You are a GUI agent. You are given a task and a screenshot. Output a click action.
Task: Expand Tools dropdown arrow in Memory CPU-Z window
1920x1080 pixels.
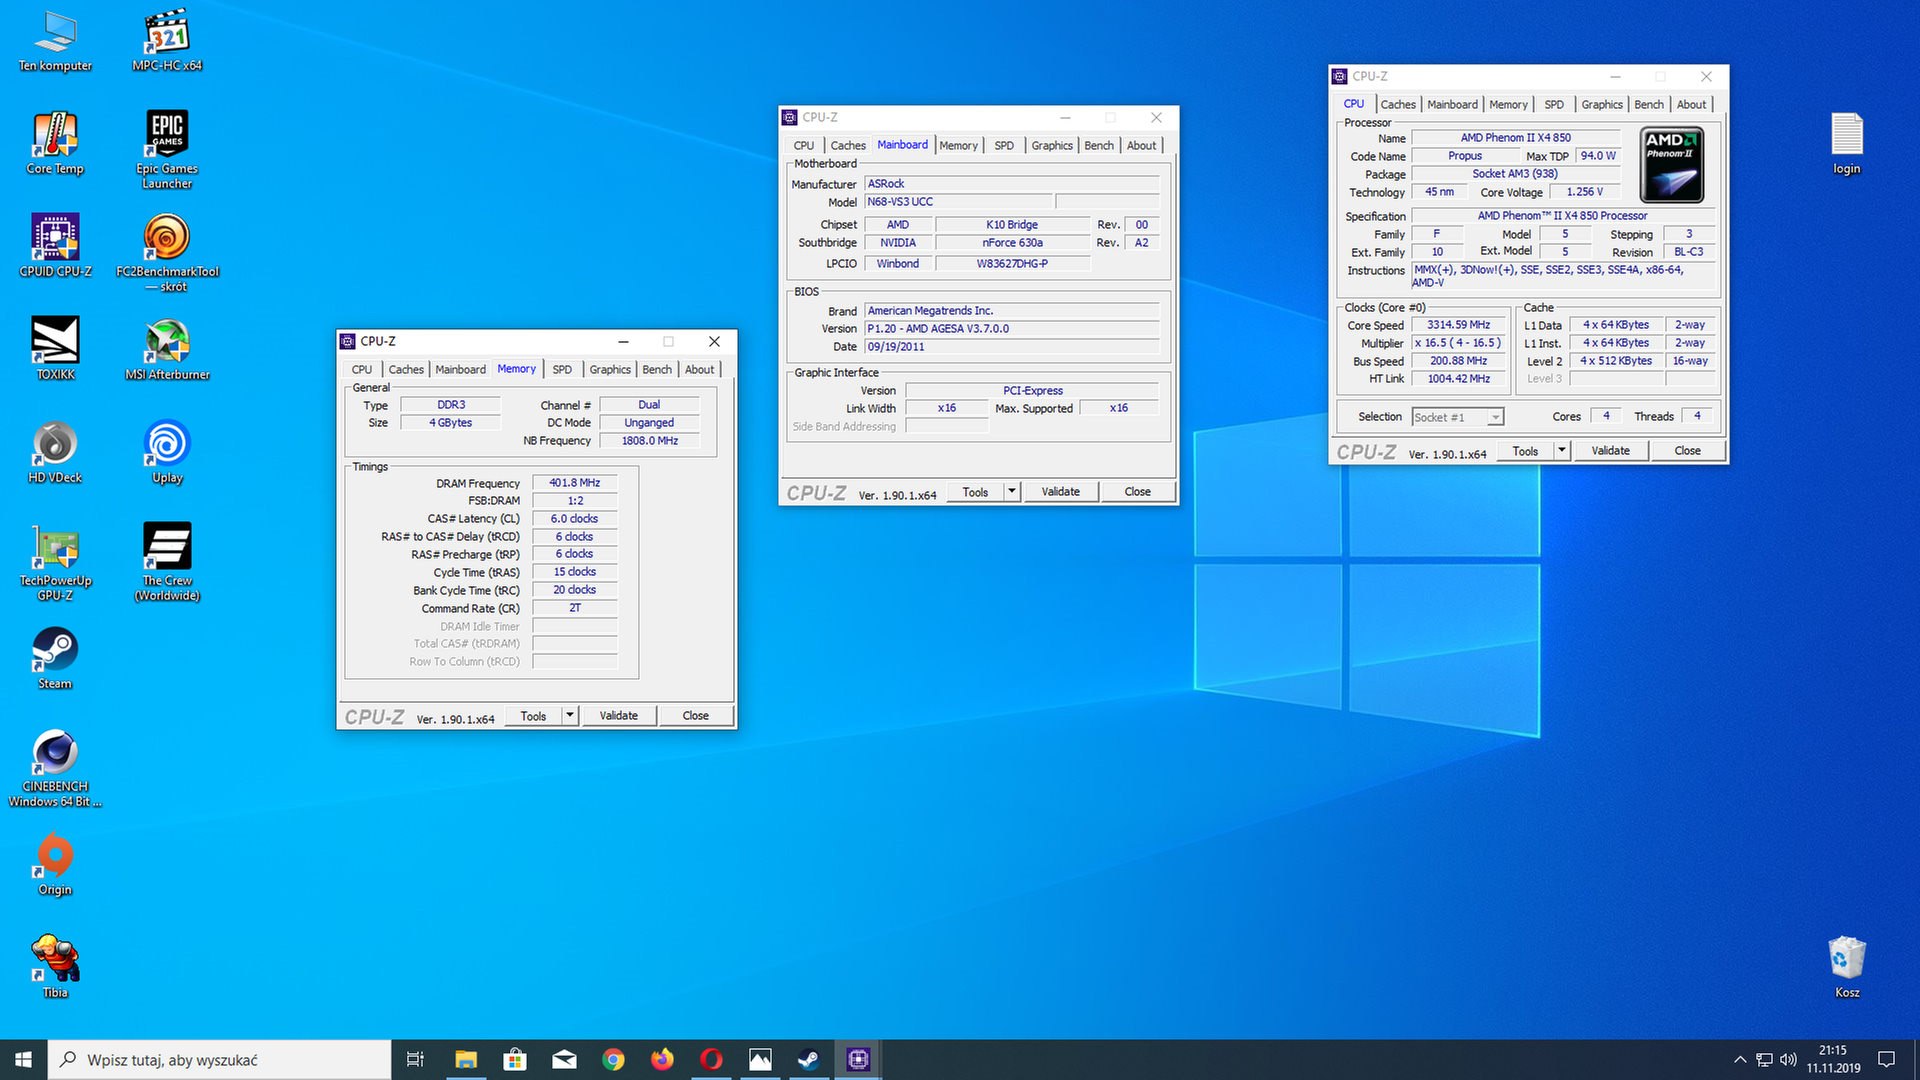(x=569, y=715)
